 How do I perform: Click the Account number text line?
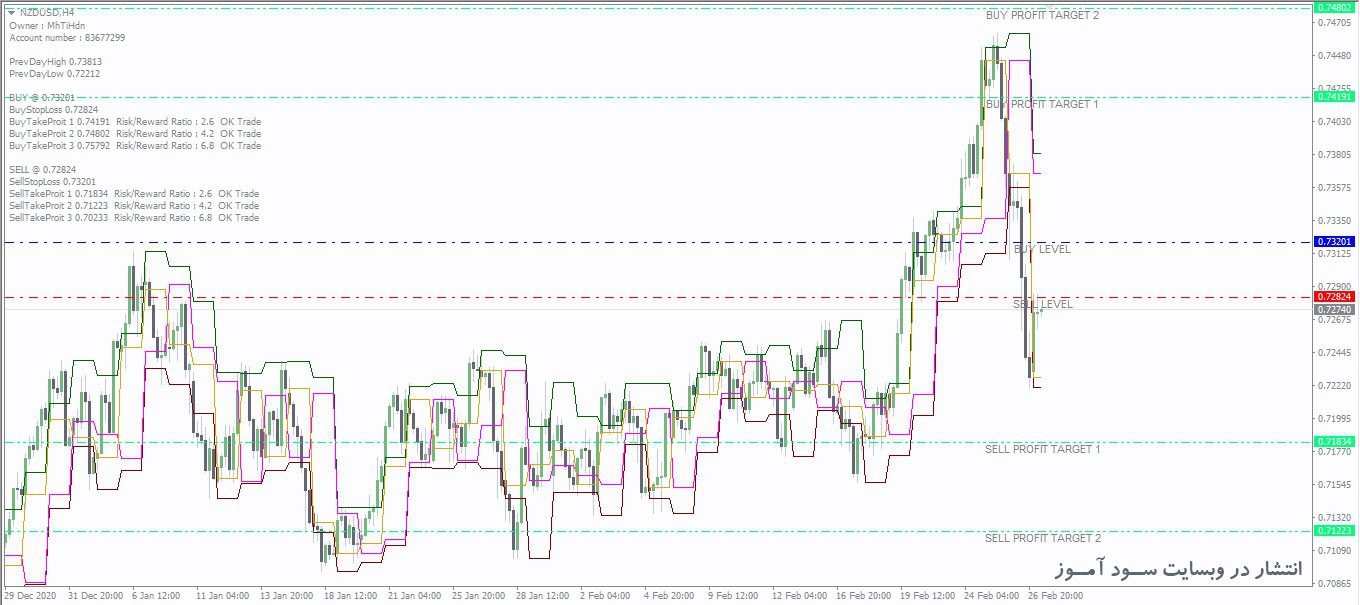coord(67,38)
